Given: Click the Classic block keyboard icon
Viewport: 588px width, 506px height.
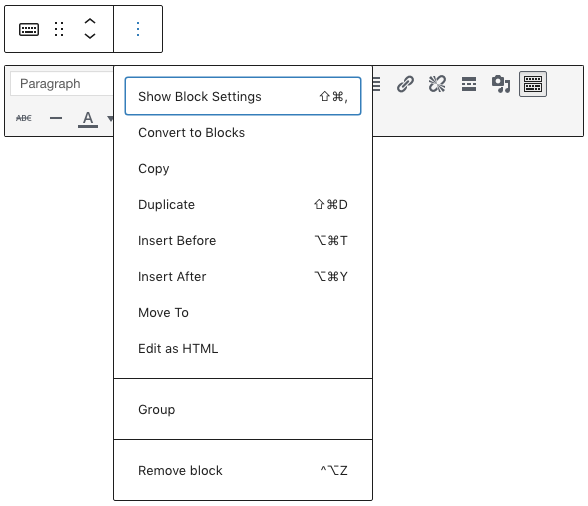Looking at the screenshot, I should pyautogui.click(x=29, y=29).
